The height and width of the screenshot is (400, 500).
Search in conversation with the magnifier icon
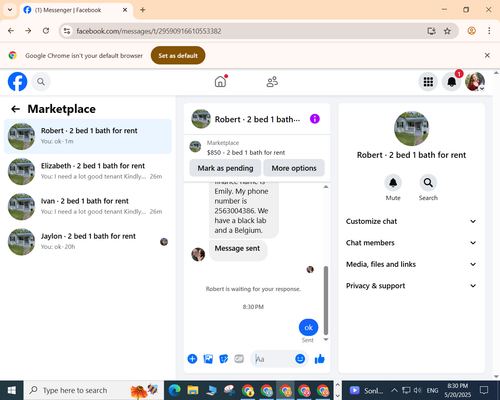(428, 183)
